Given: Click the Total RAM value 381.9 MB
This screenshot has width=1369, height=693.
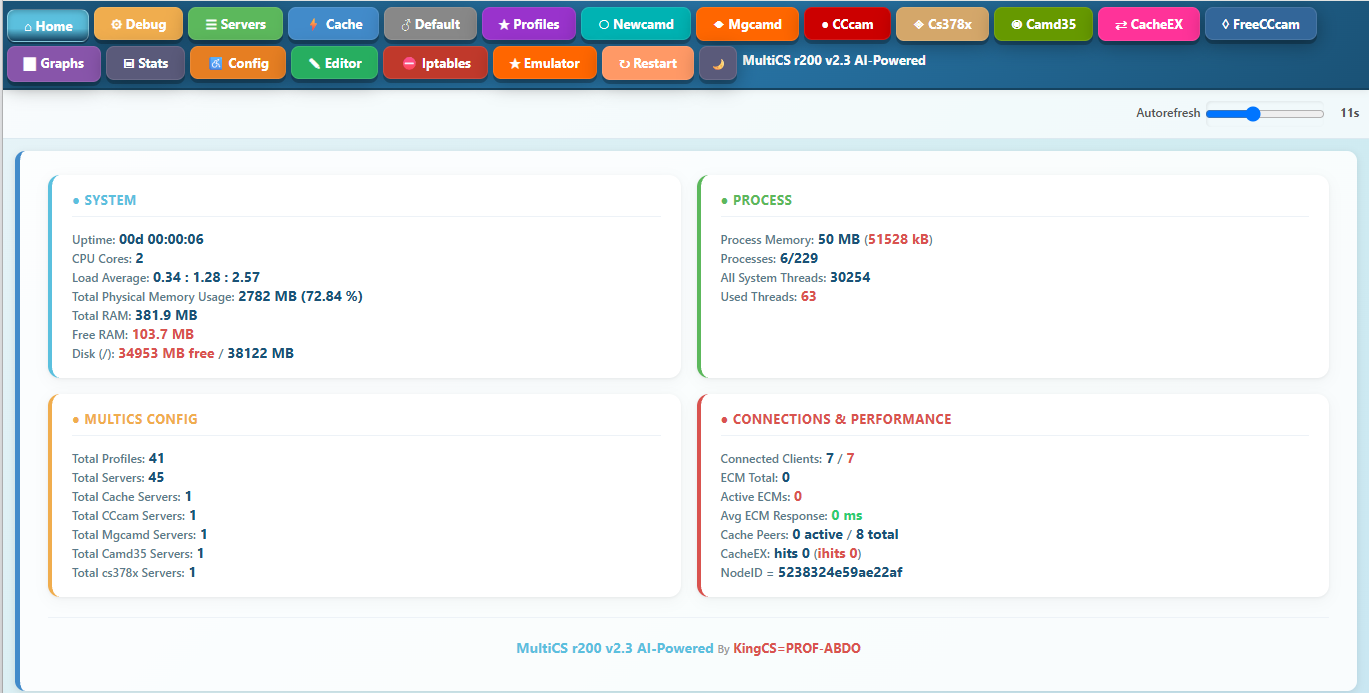Looking at the screenshot, I should 166,315.
